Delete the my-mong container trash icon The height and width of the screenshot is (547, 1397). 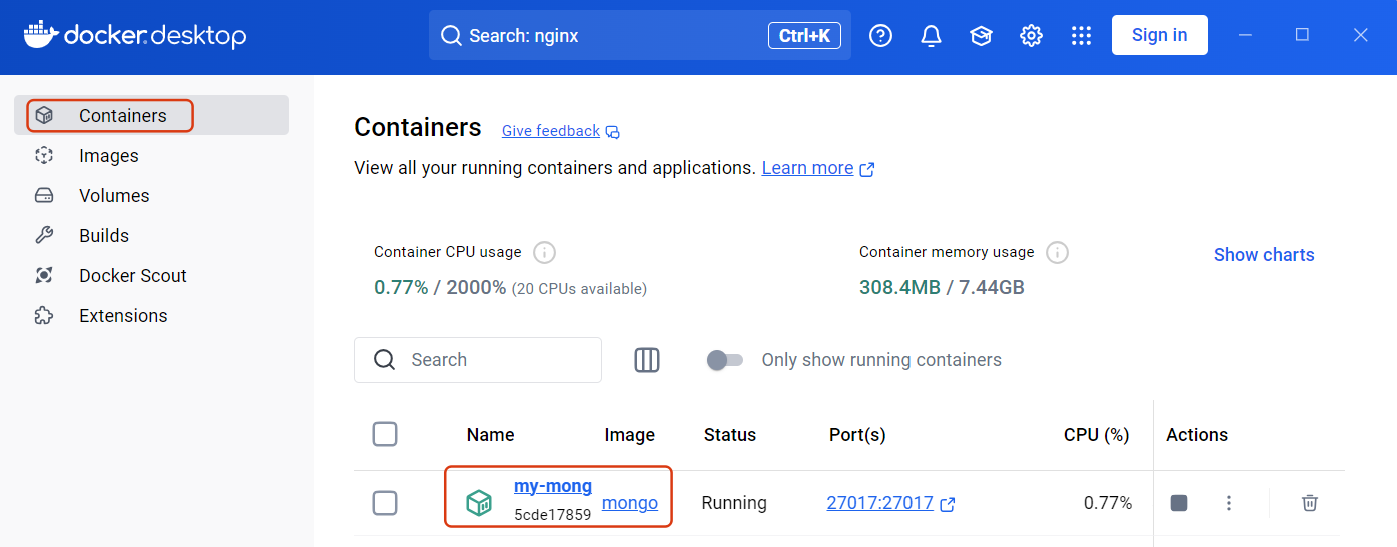coord(1310,503)
